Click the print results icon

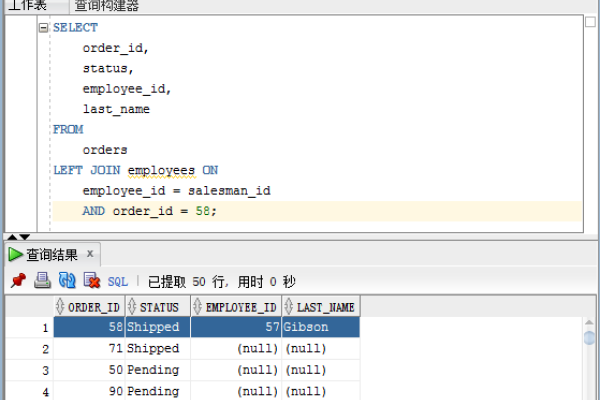coord(42,281)
